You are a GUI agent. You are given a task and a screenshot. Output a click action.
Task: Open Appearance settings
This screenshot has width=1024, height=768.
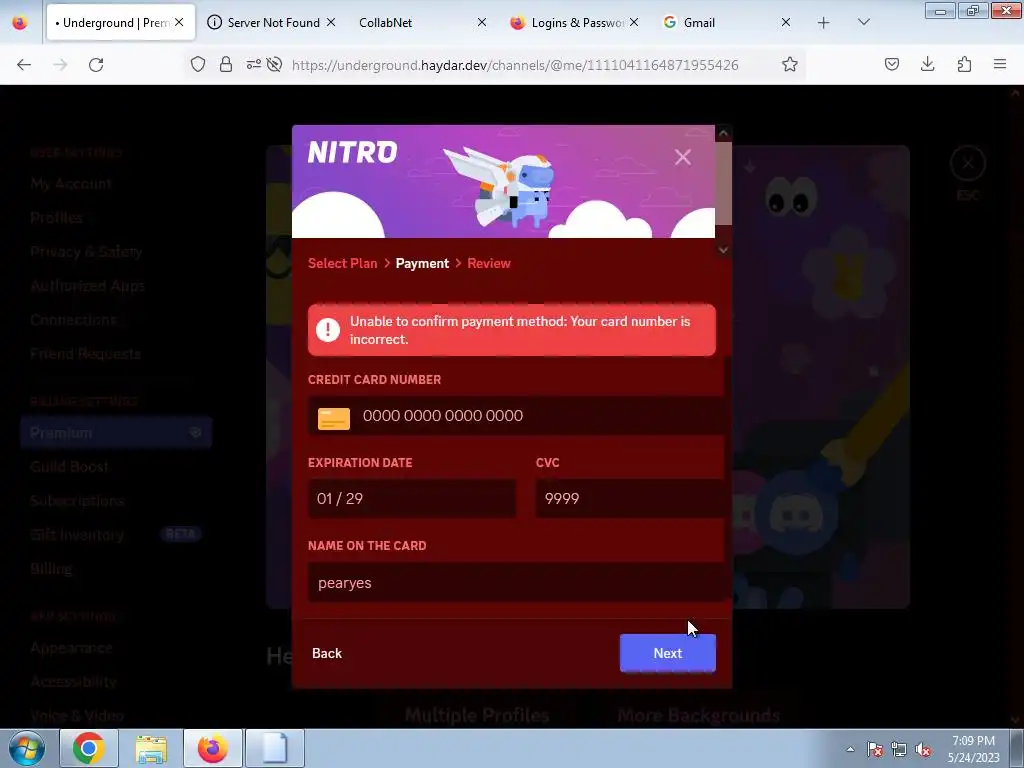pyautogui.click(x=71, y=648)
